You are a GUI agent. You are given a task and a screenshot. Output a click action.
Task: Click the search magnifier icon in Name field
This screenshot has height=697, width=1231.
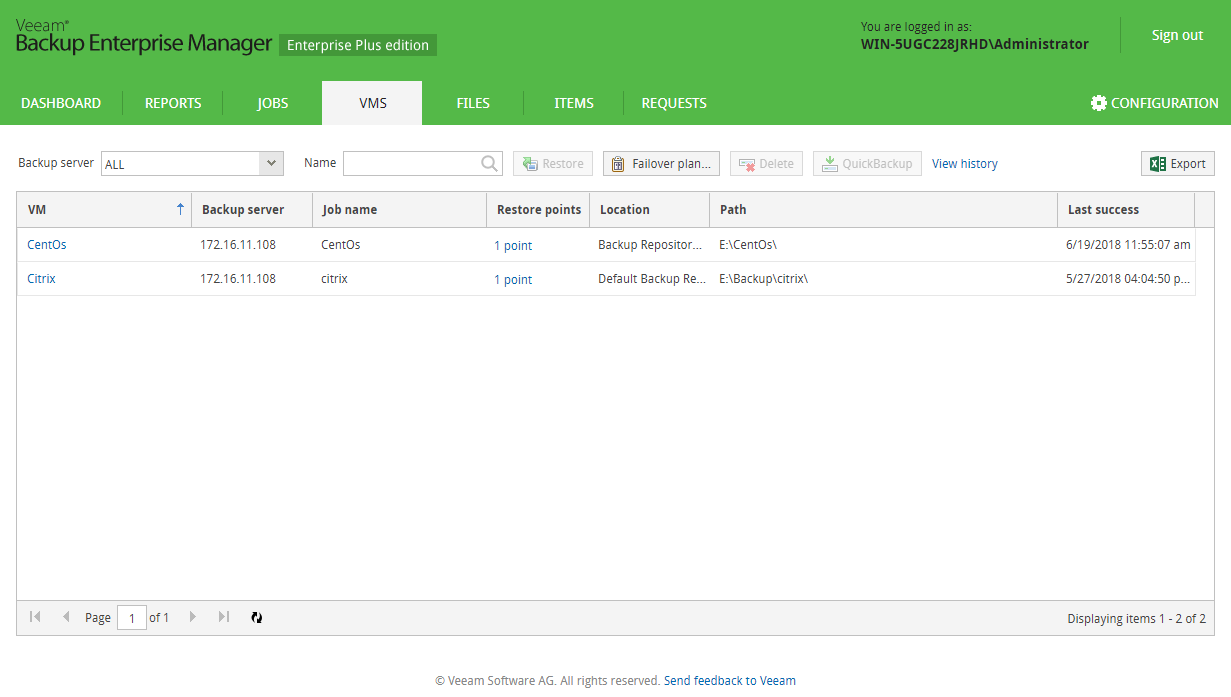click(490, 164)
